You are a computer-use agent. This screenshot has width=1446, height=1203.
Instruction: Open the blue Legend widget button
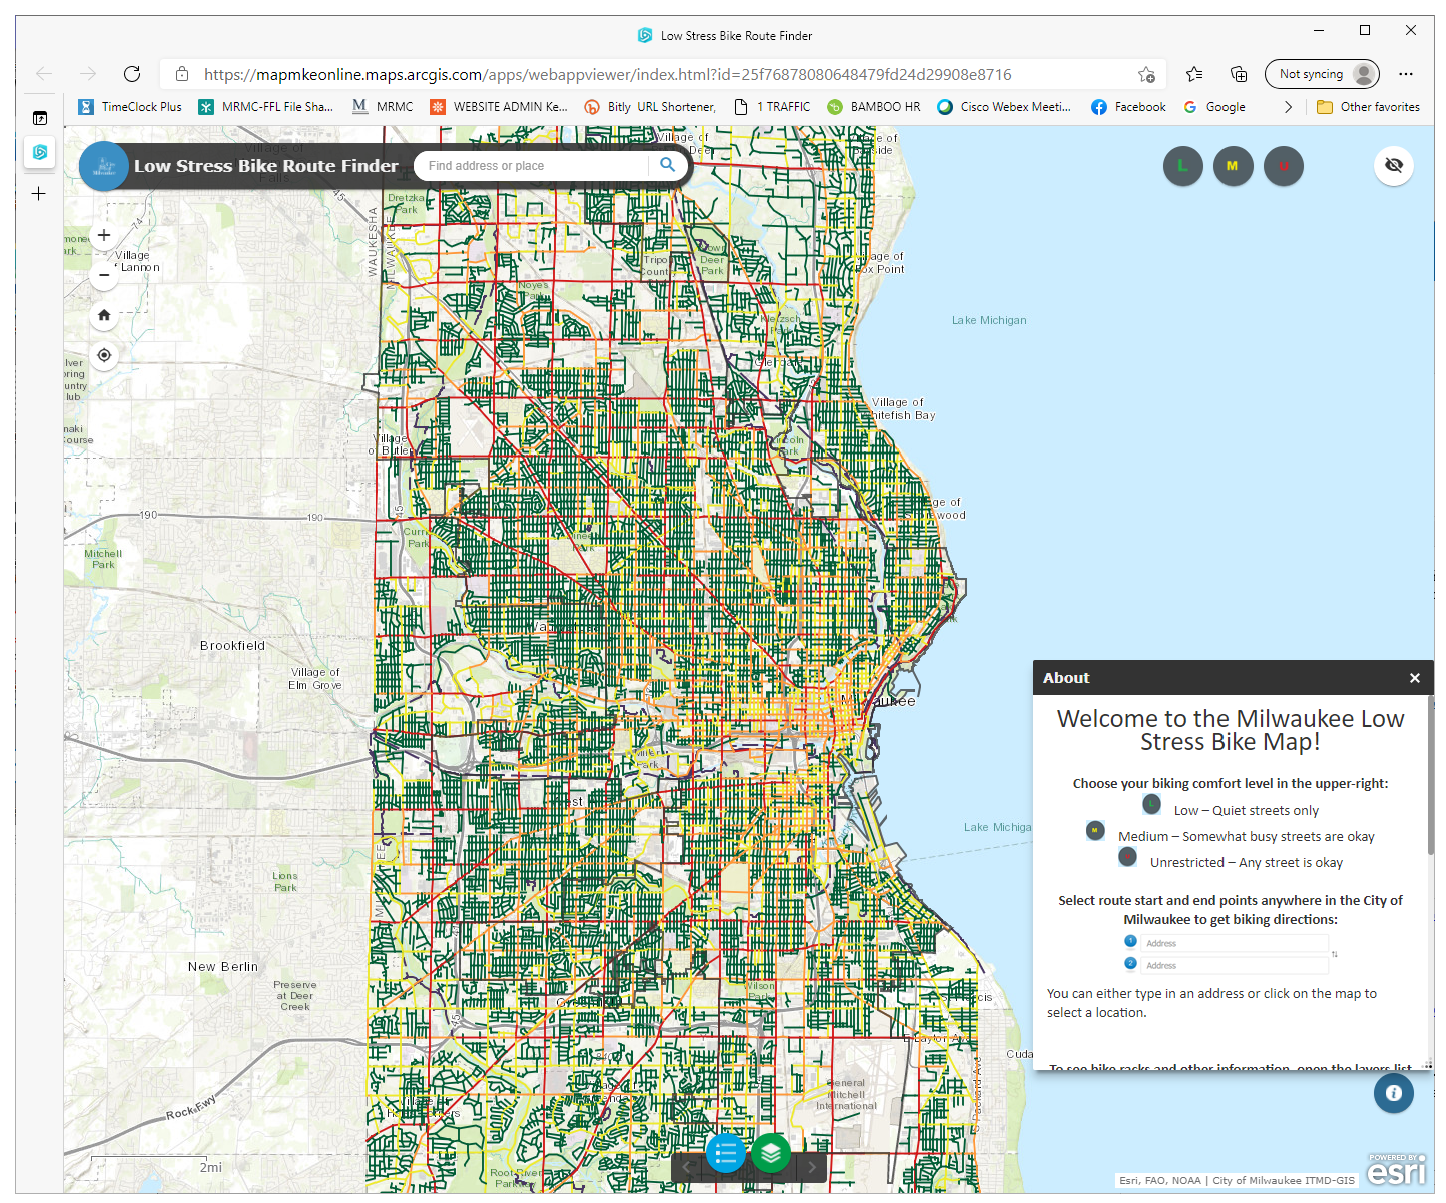[x=725, y=1153]
